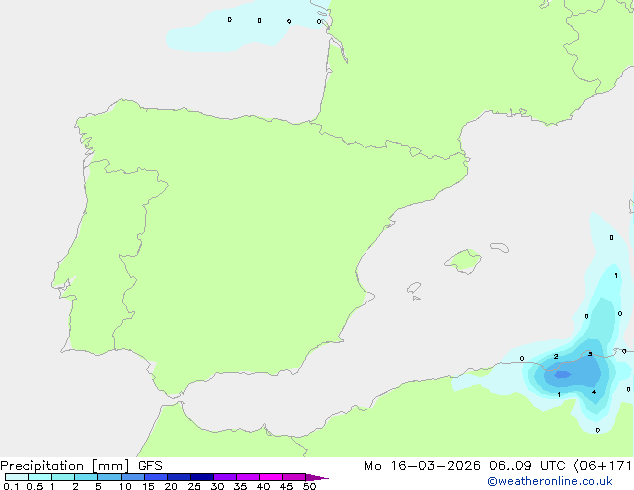Click the 45–50 mm legend swatch
The image size is (634, 490).
click(x=294, y=477)
